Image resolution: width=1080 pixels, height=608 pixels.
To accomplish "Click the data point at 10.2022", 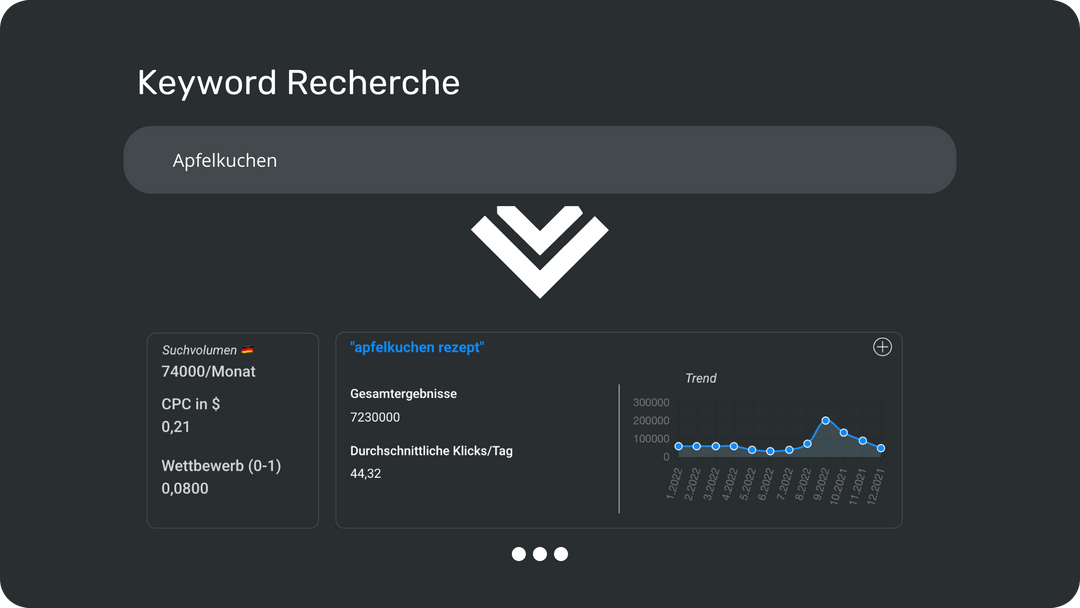I will tap(843, 434).
